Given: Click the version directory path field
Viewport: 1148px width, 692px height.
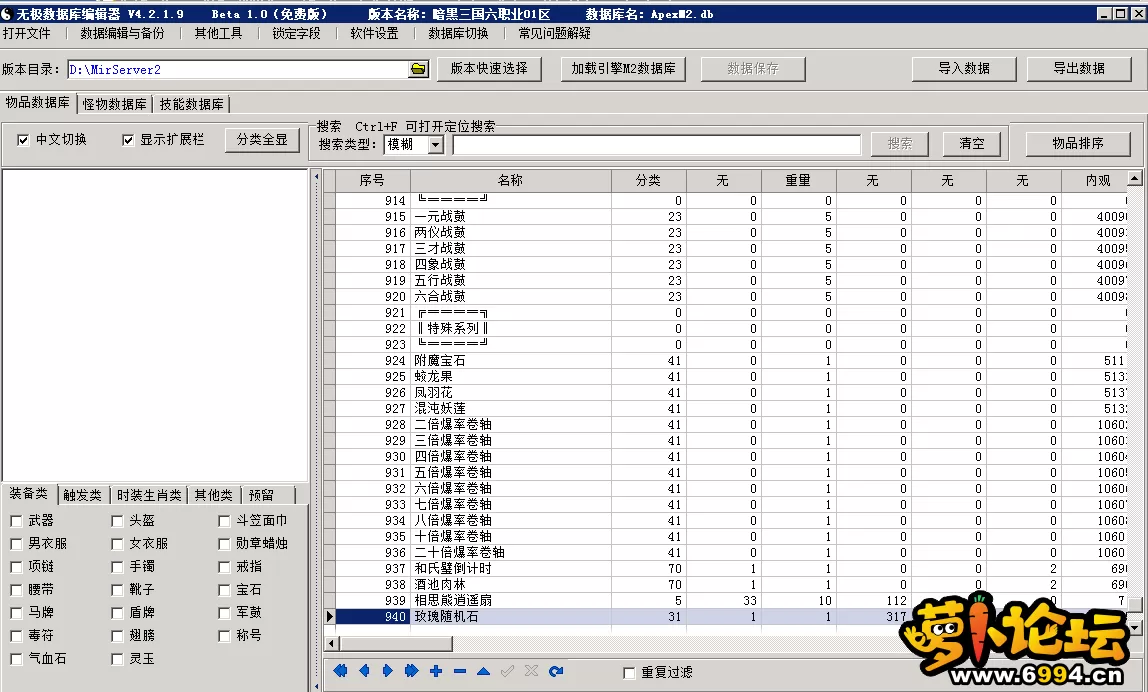Looking at the screenshot, I should [238, 70].
